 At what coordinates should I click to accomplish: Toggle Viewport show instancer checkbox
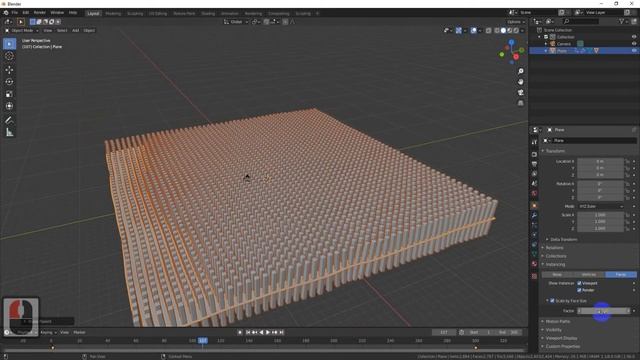[579, 283]
